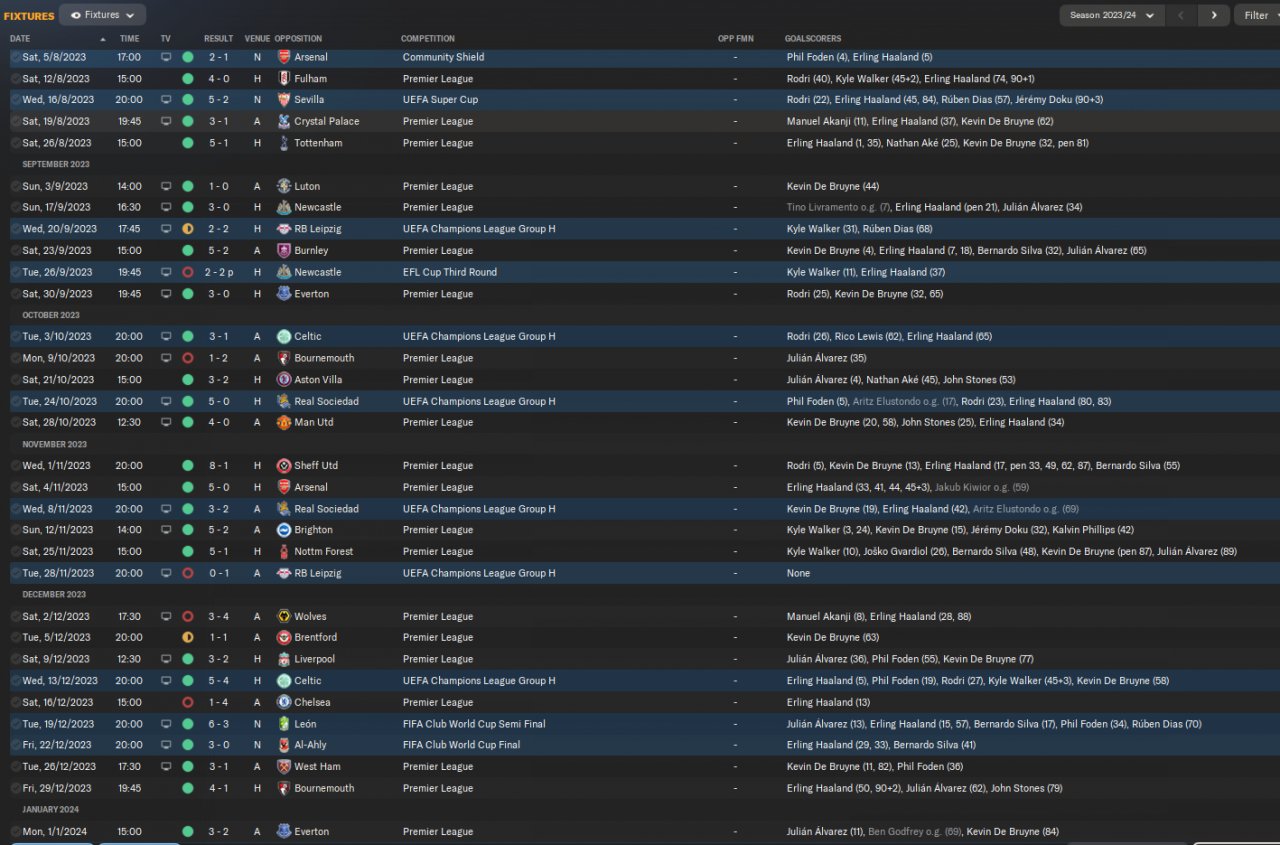Viewport: 1280px width, 845px height.
Task: Open the Brighton opposition name link
Action: point(313,530)
